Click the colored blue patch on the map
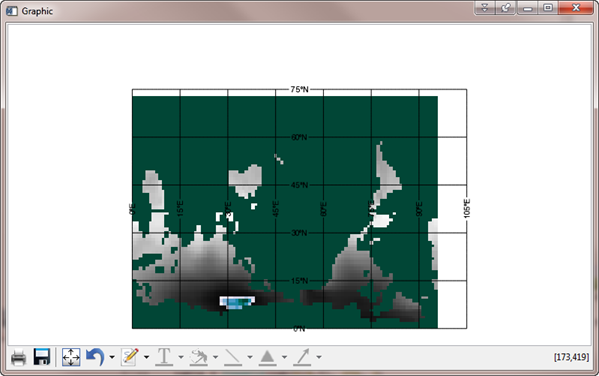The width and height of the screenshot is (599, 376). coord(237,302)
